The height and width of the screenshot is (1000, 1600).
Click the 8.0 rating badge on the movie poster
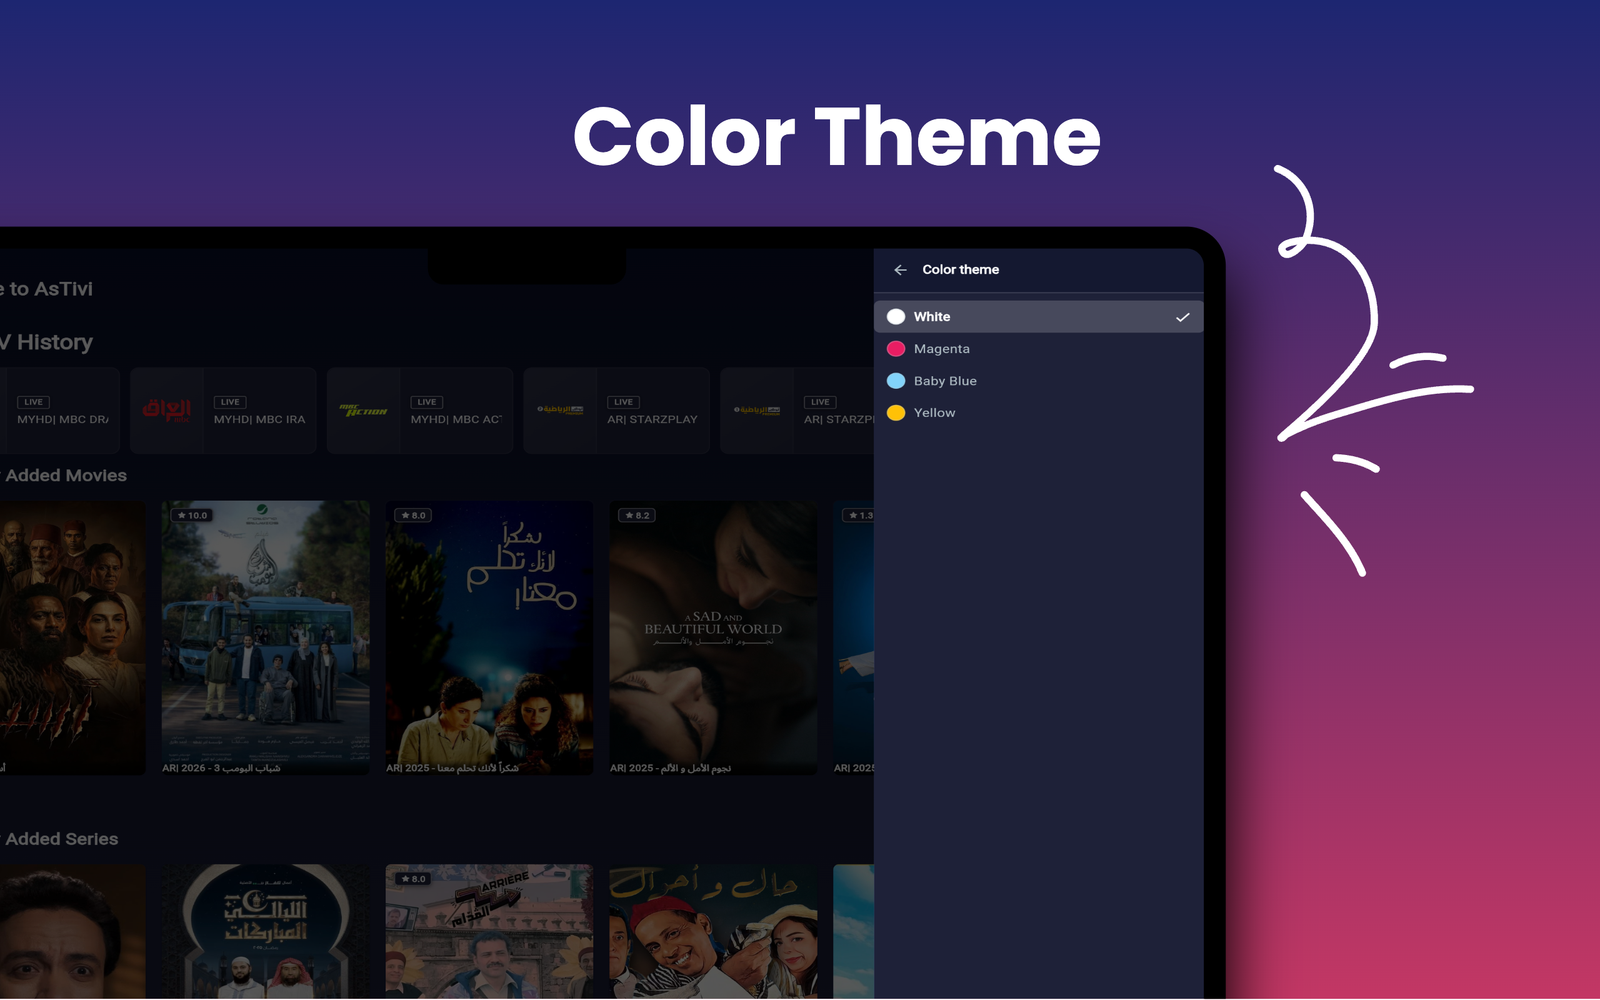click(413, 516)
